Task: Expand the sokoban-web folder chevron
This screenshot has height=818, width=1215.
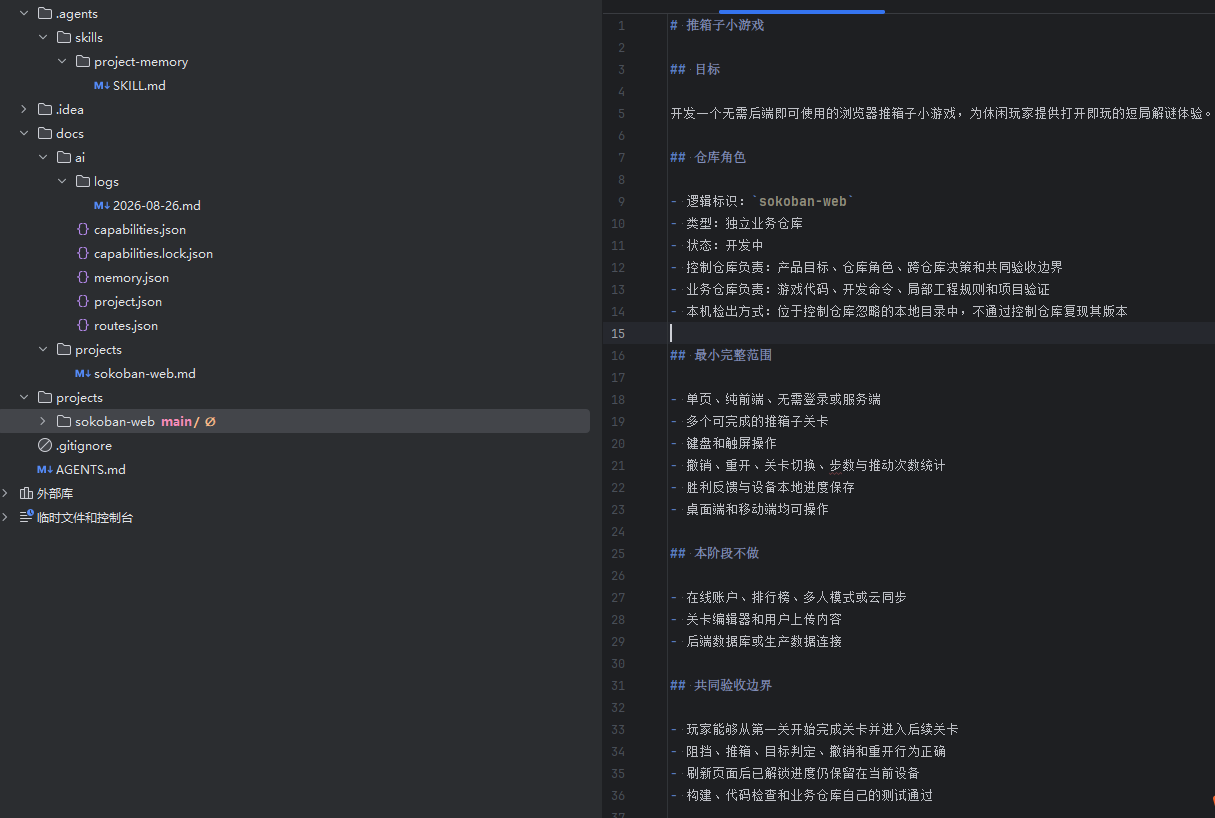Action: (43, 421)
